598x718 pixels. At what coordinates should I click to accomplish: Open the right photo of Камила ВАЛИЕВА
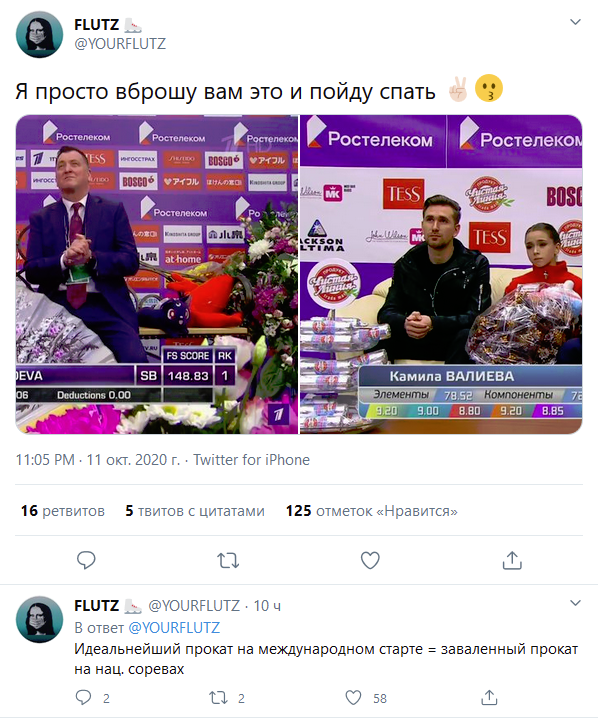441,274
